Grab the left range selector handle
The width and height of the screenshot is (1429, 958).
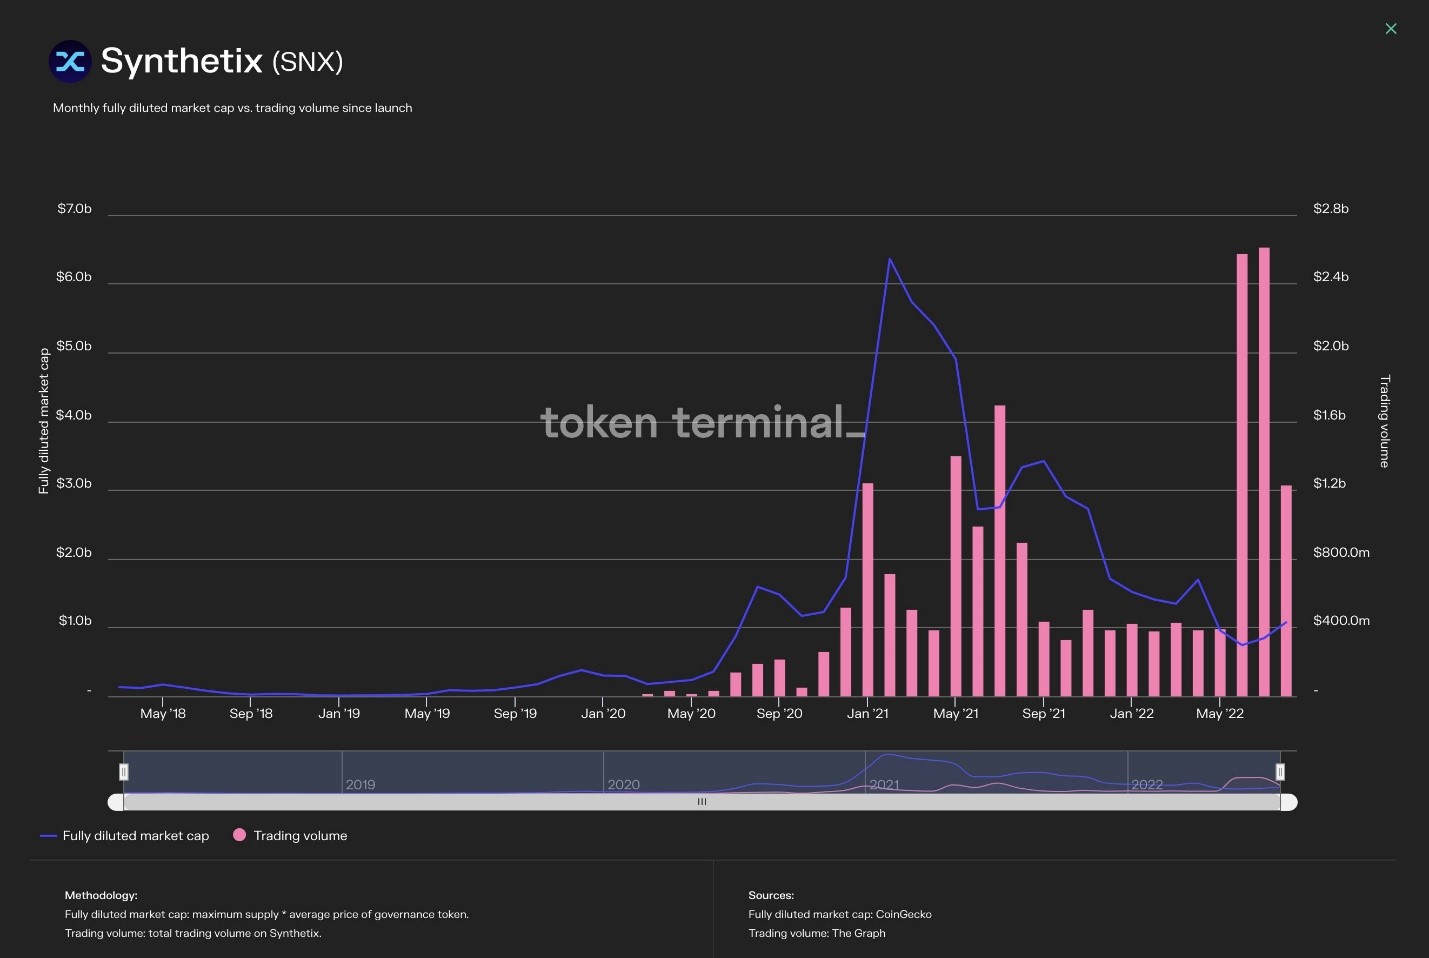(x=124, y=772)
